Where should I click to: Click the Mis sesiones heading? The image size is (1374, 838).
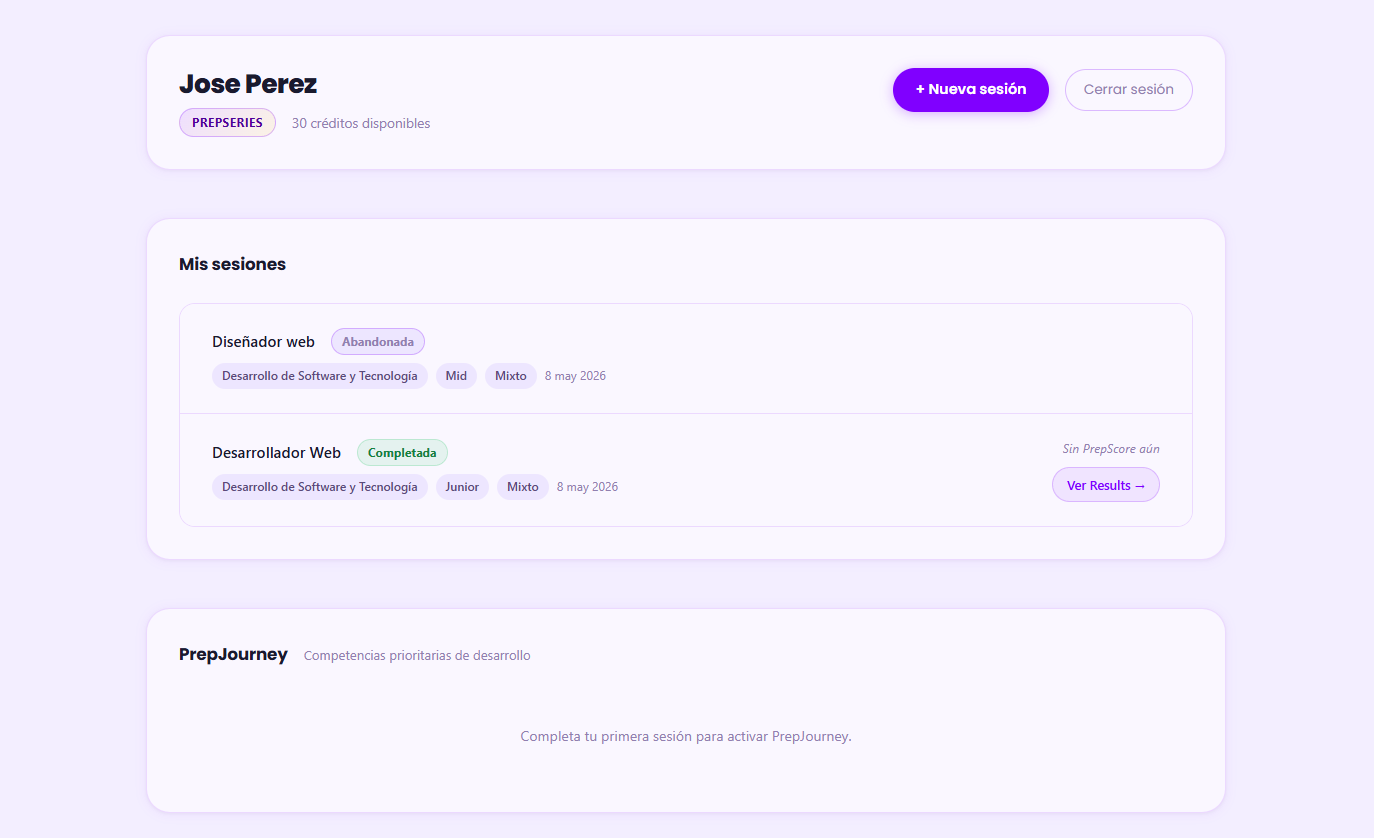coord(232,264)
